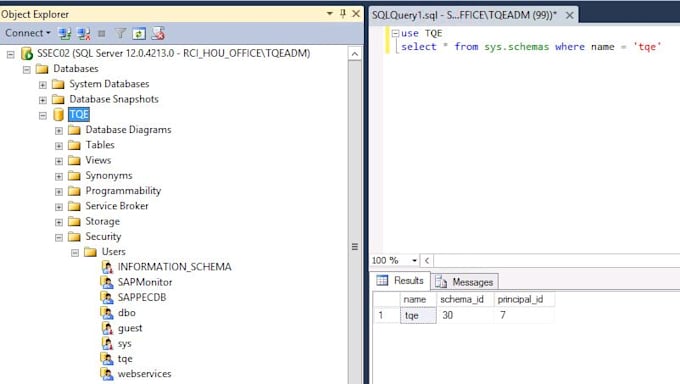This screenshot has height=384, width=680.
Task: Switch to the Results tab
Action: click(x=401, y=281)
